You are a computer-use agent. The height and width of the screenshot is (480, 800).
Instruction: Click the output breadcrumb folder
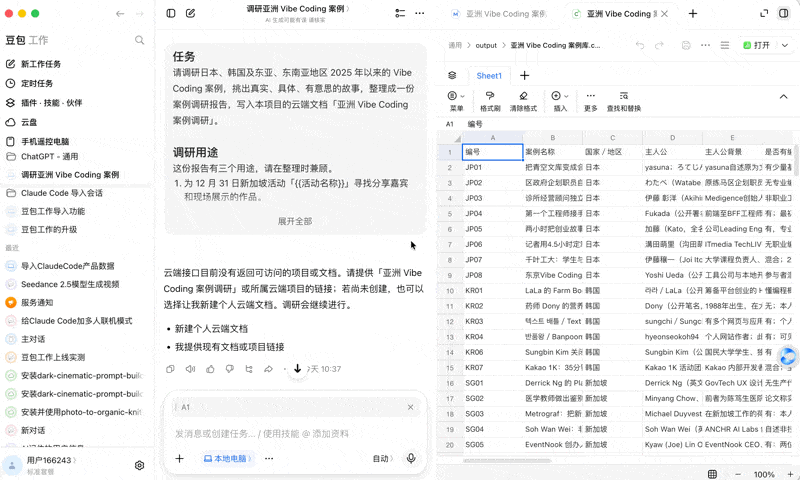coord(486,45)
